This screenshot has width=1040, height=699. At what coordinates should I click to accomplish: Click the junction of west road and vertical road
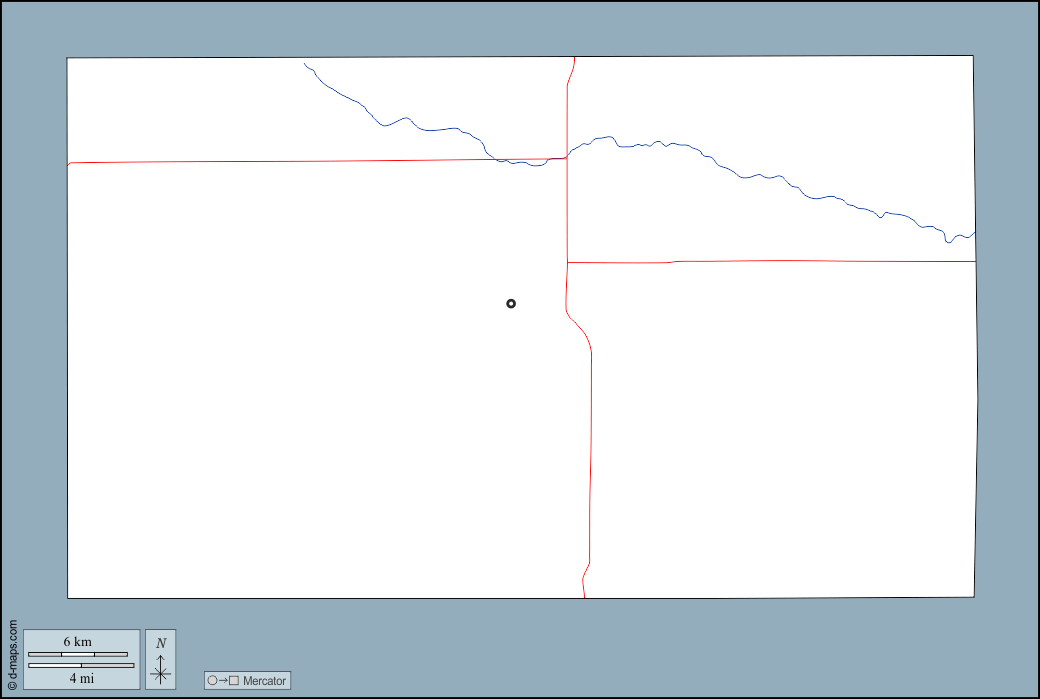click(567, 158)
